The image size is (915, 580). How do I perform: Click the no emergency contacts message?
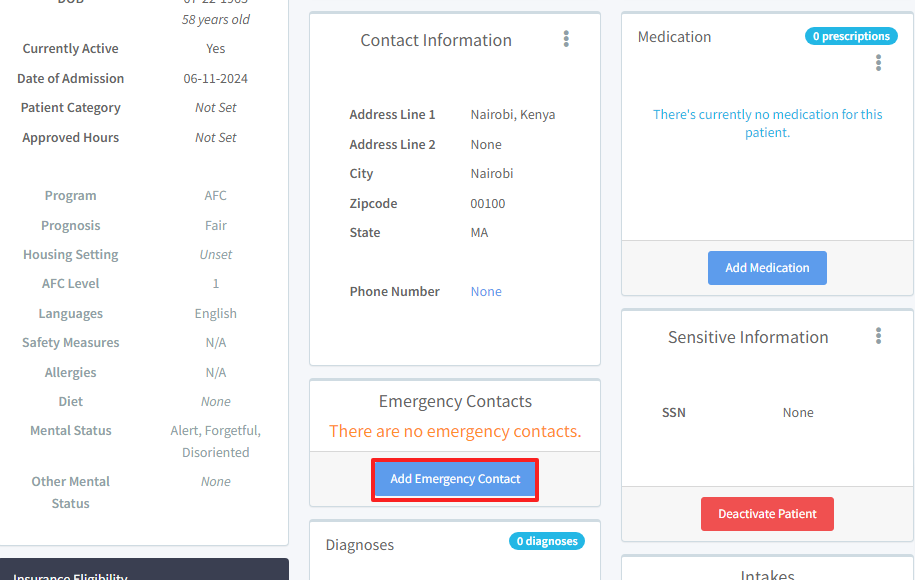tap(455, 432)
